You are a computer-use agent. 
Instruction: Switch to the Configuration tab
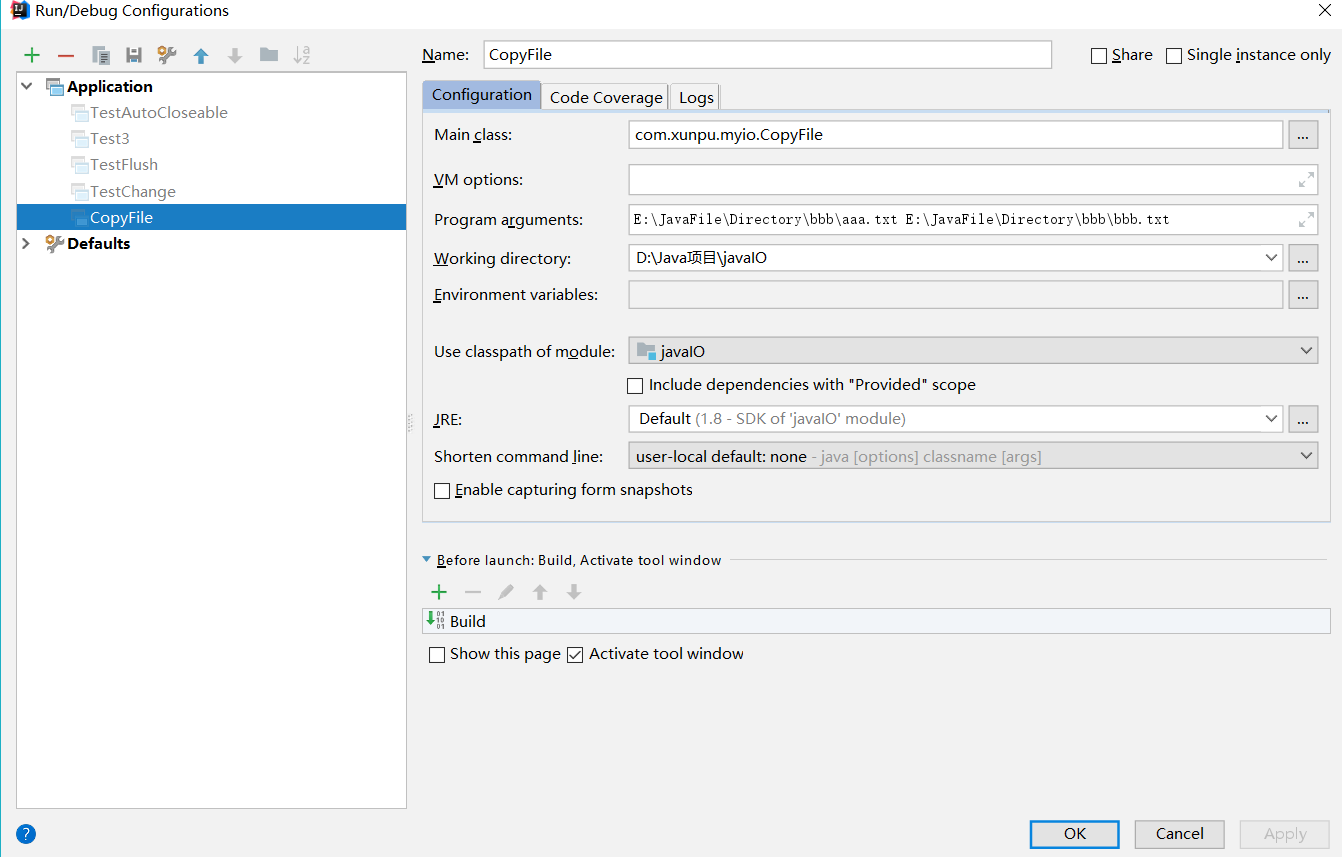pyautogui.click(x=482, y=95)
